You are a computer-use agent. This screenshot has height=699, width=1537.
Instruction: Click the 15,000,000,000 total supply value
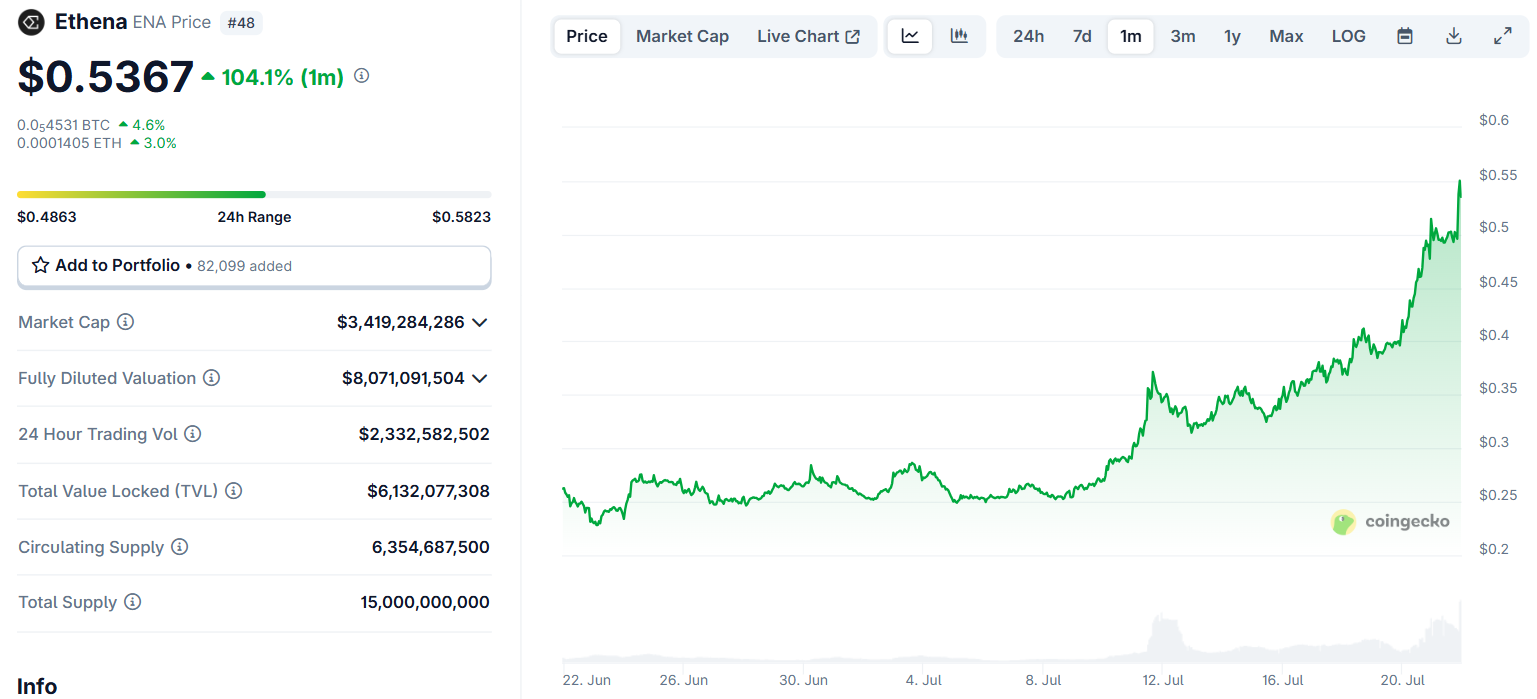click(x=425, y=602)
